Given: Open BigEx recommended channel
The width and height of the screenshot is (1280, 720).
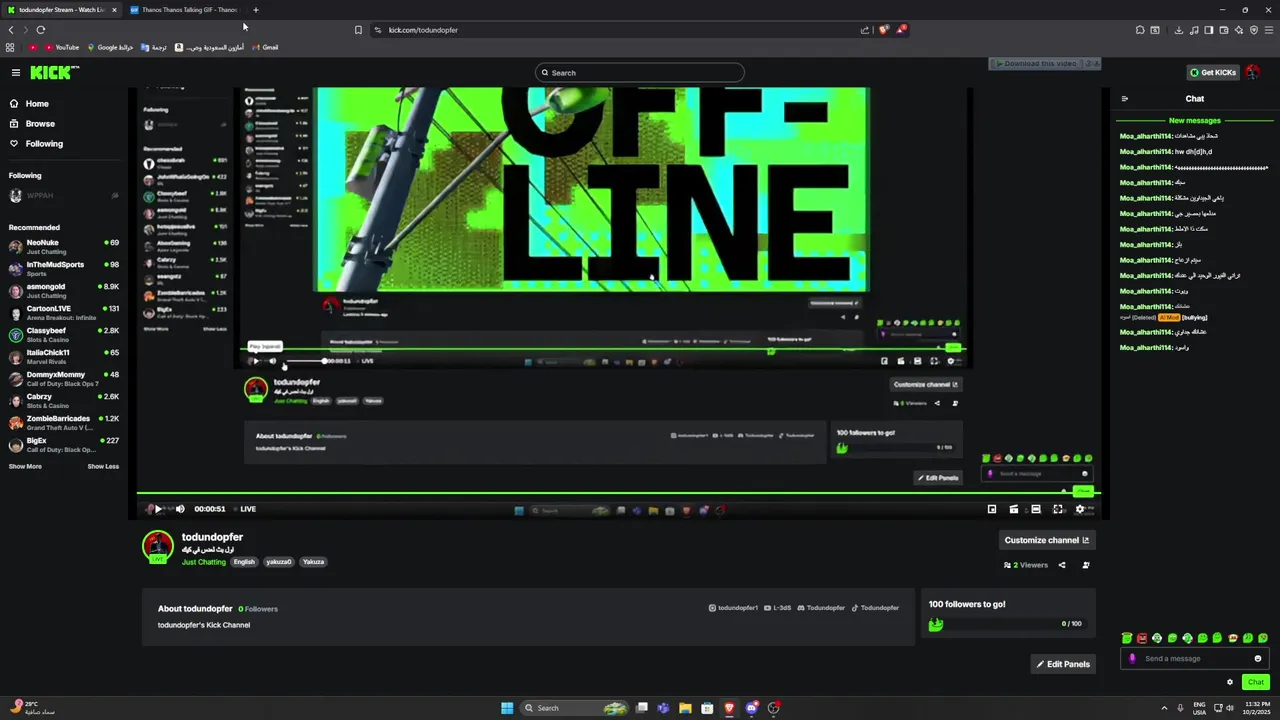Looking at the screenshot, I should 63,444.
